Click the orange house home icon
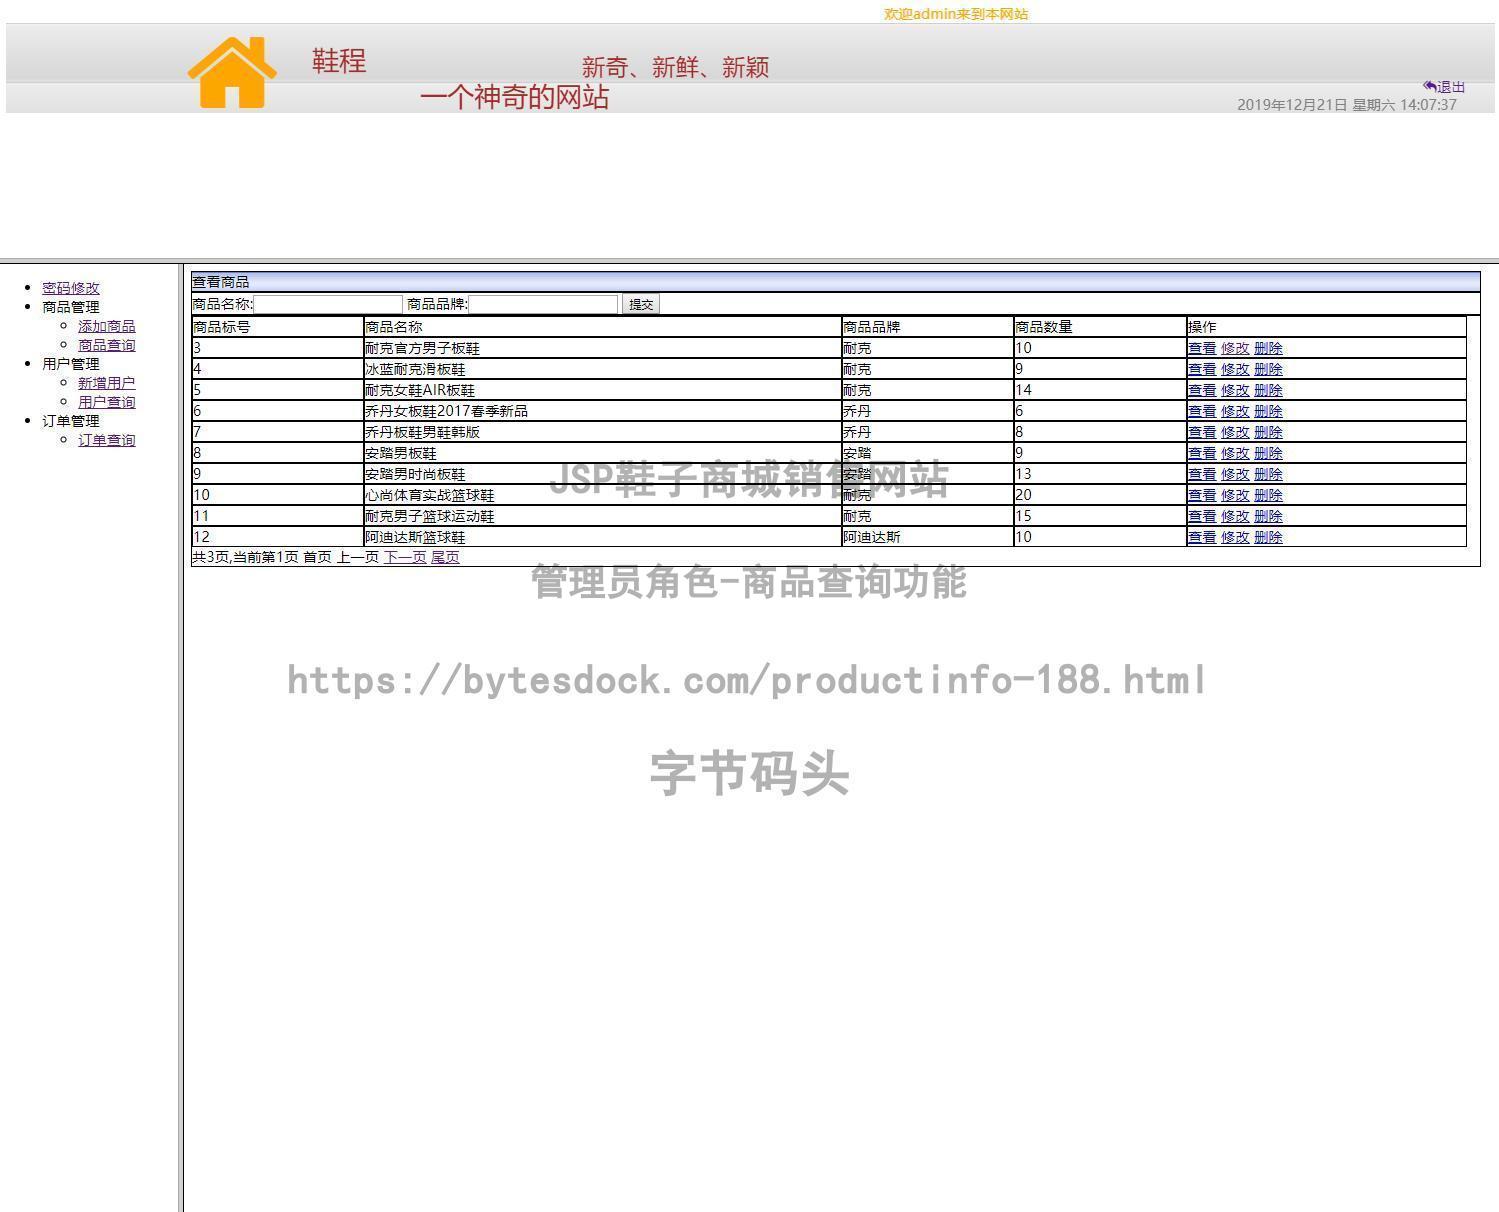 coord(232,72)
